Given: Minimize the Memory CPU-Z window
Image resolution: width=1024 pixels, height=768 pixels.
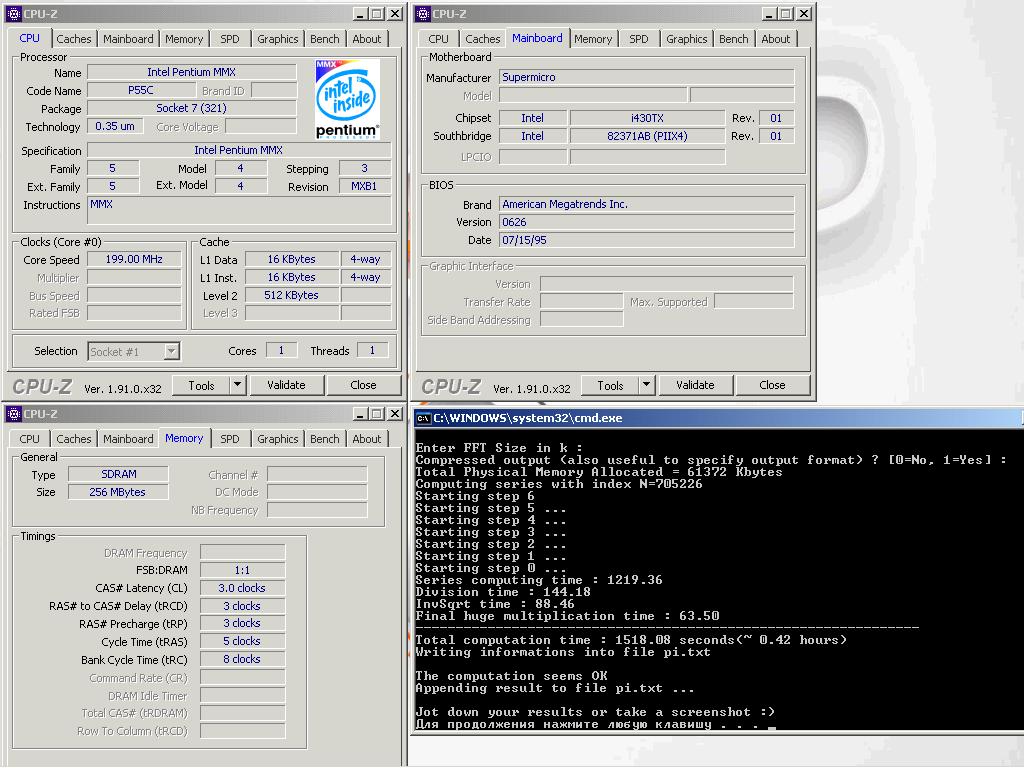Looking at the screenshot, I should (360, 414).
